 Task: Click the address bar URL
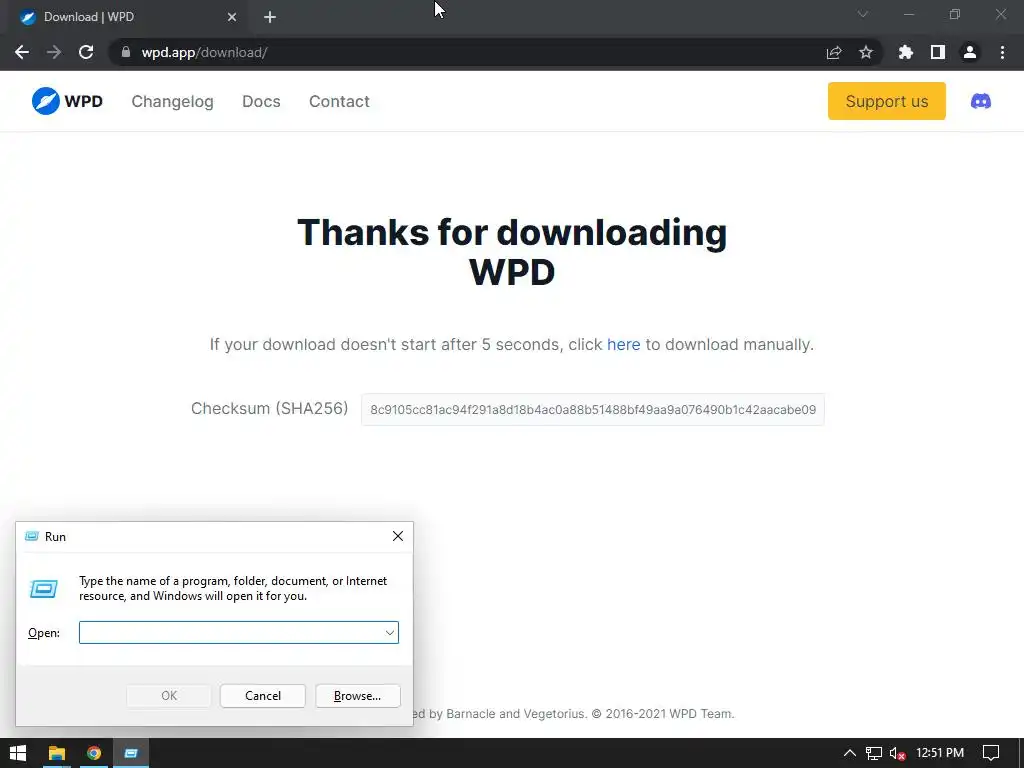pyautogui.click(x=204, y=52)
